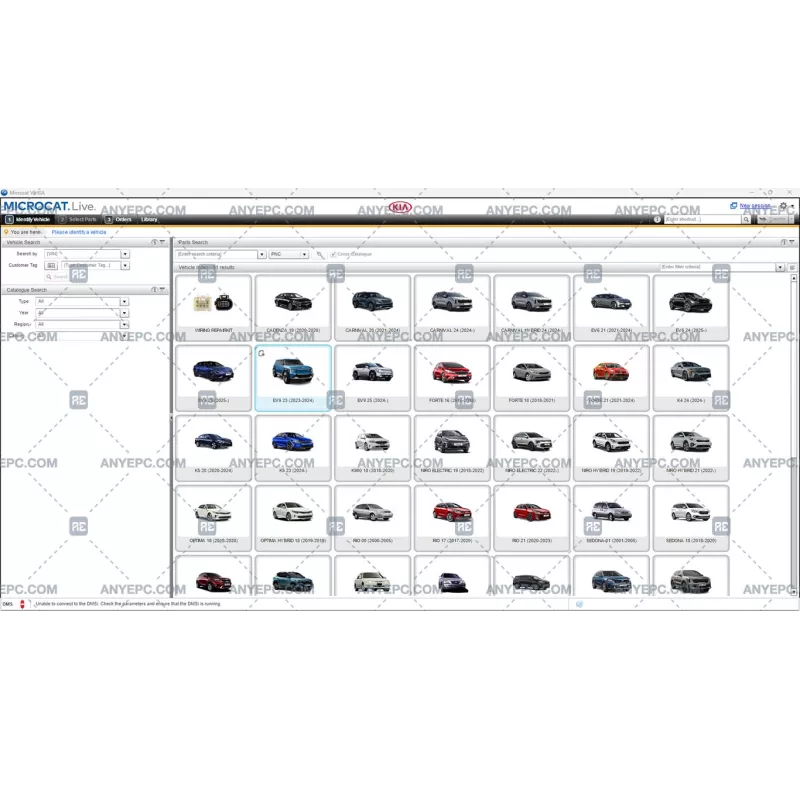
Task: Open the settings gear menu
Action: point(783,206)
